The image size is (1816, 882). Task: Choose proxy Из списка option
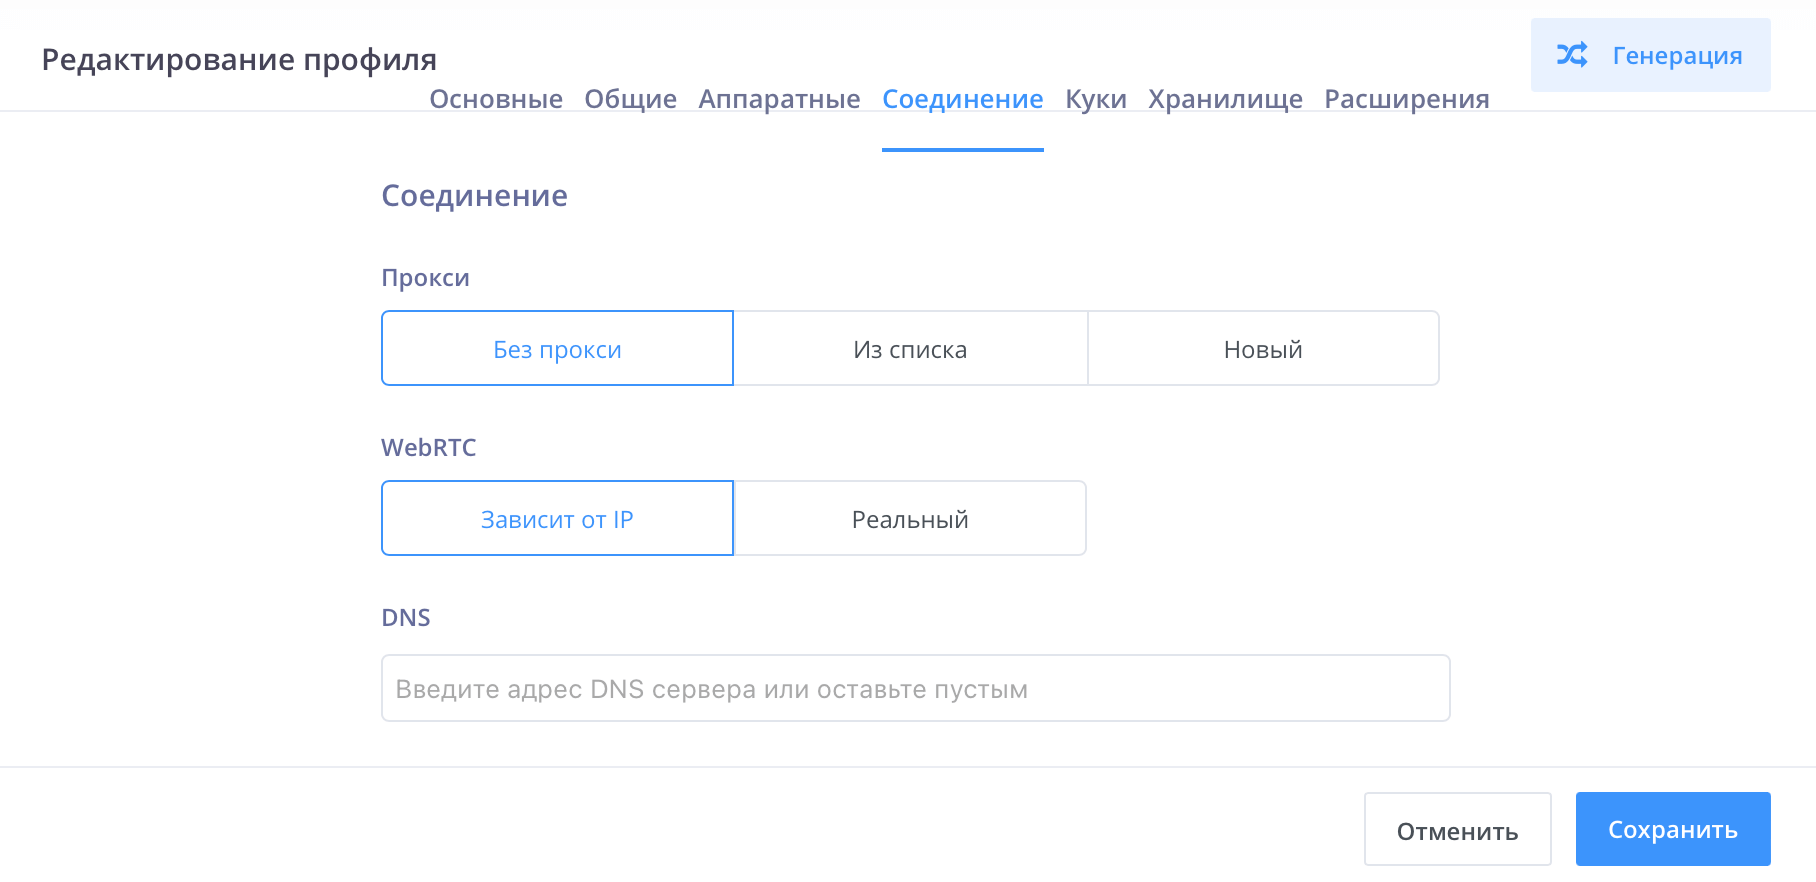(x=910, y=349)
